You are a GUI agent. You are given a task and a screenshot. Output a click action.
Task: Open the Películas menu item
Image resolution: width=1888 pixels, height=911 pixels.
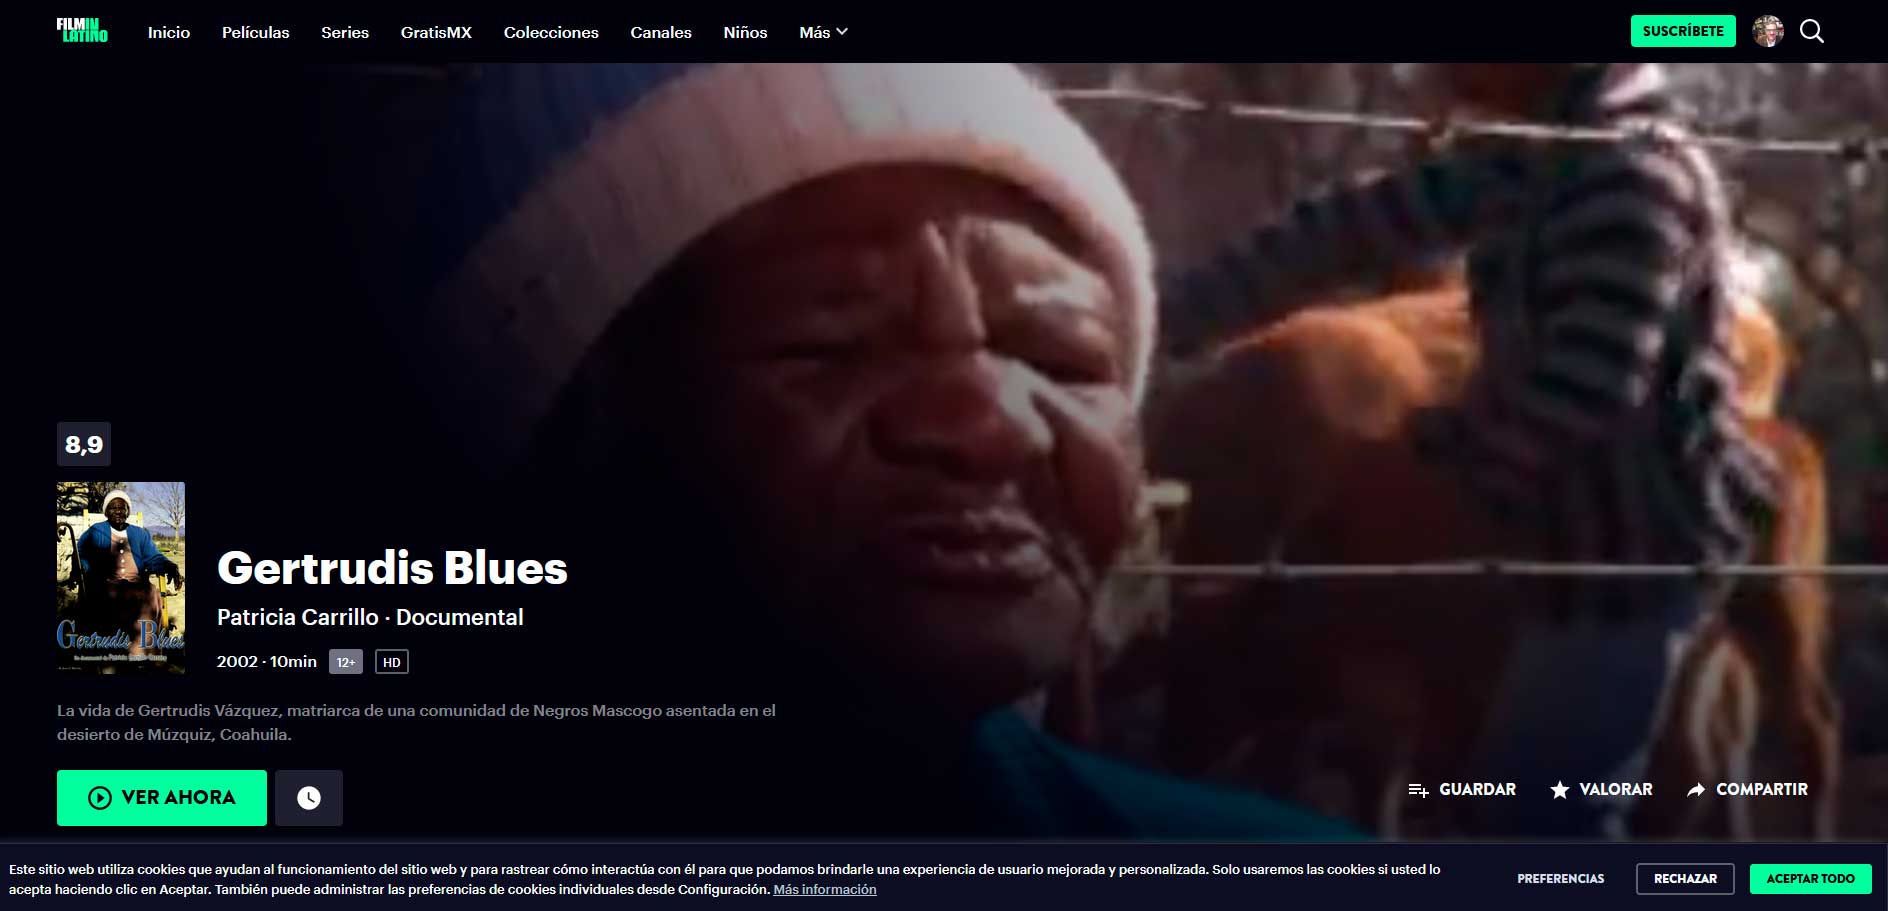coord(256,32)
